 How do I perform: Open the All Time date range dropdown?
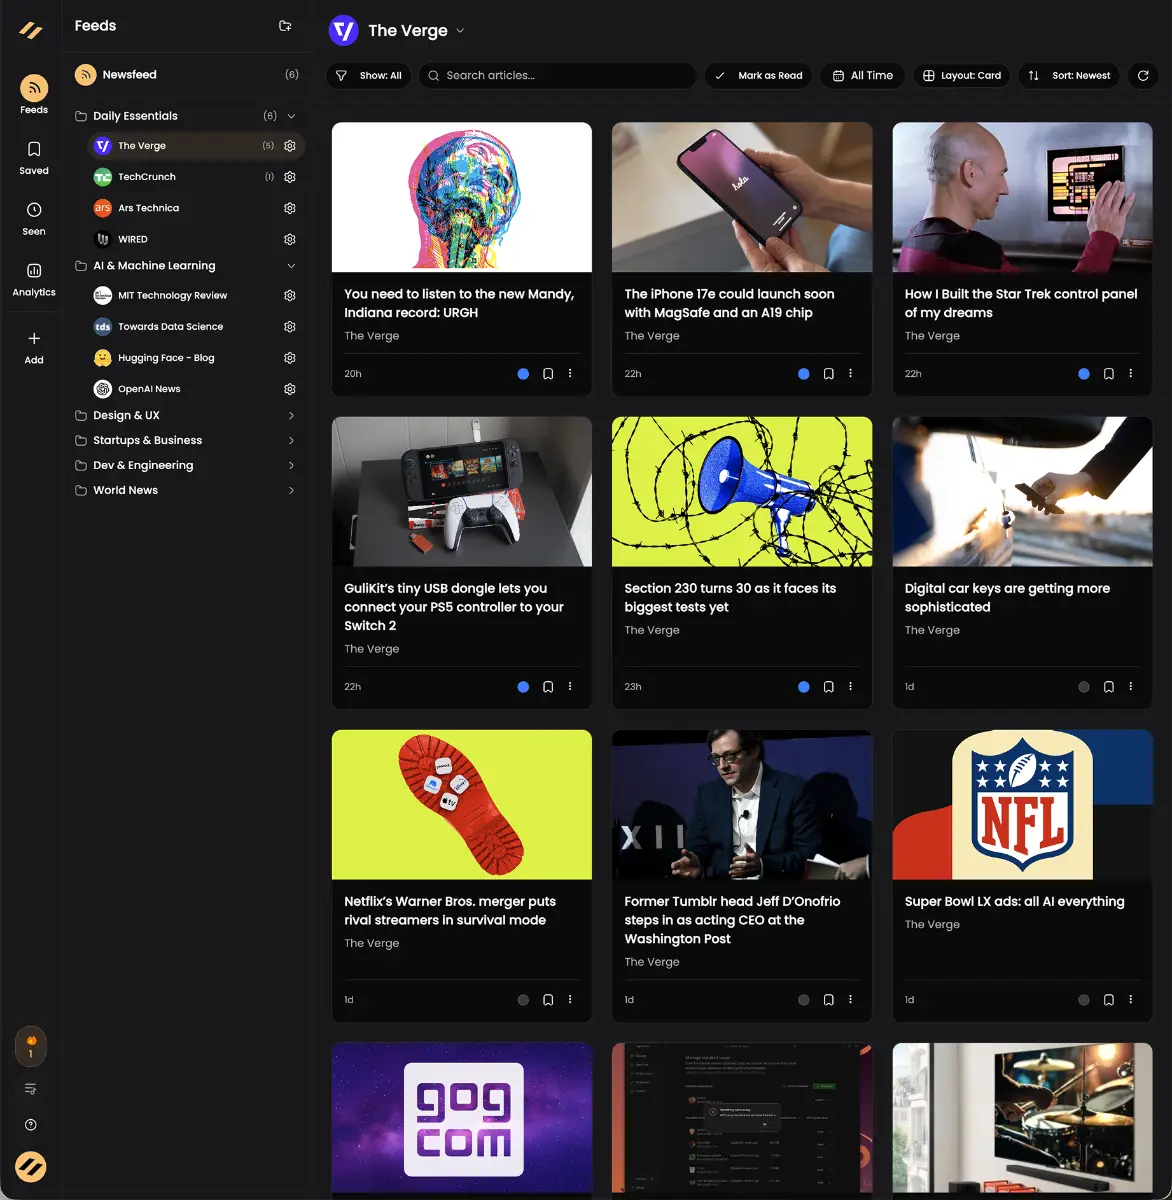862,75
